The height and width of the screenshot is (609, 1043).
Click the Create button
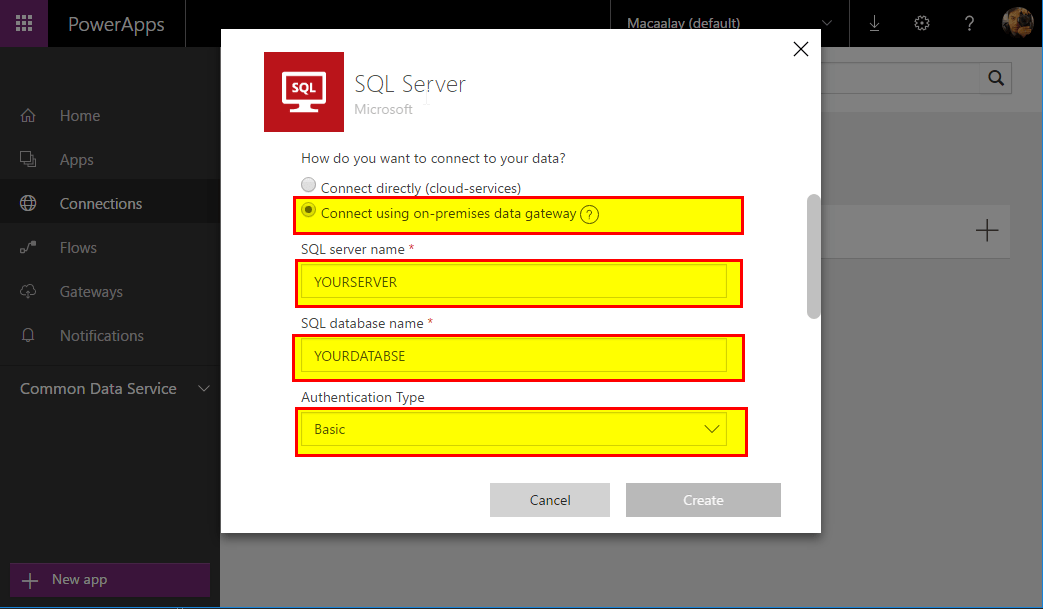[703, 500]
